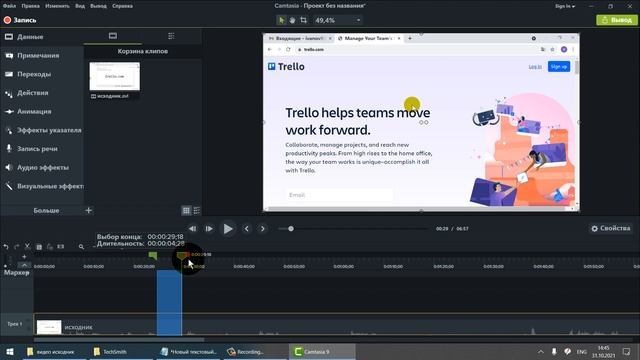This screenshot has width=640, height=360.
Task: Open the Свойства properties panel
Action: coord(611,229)
